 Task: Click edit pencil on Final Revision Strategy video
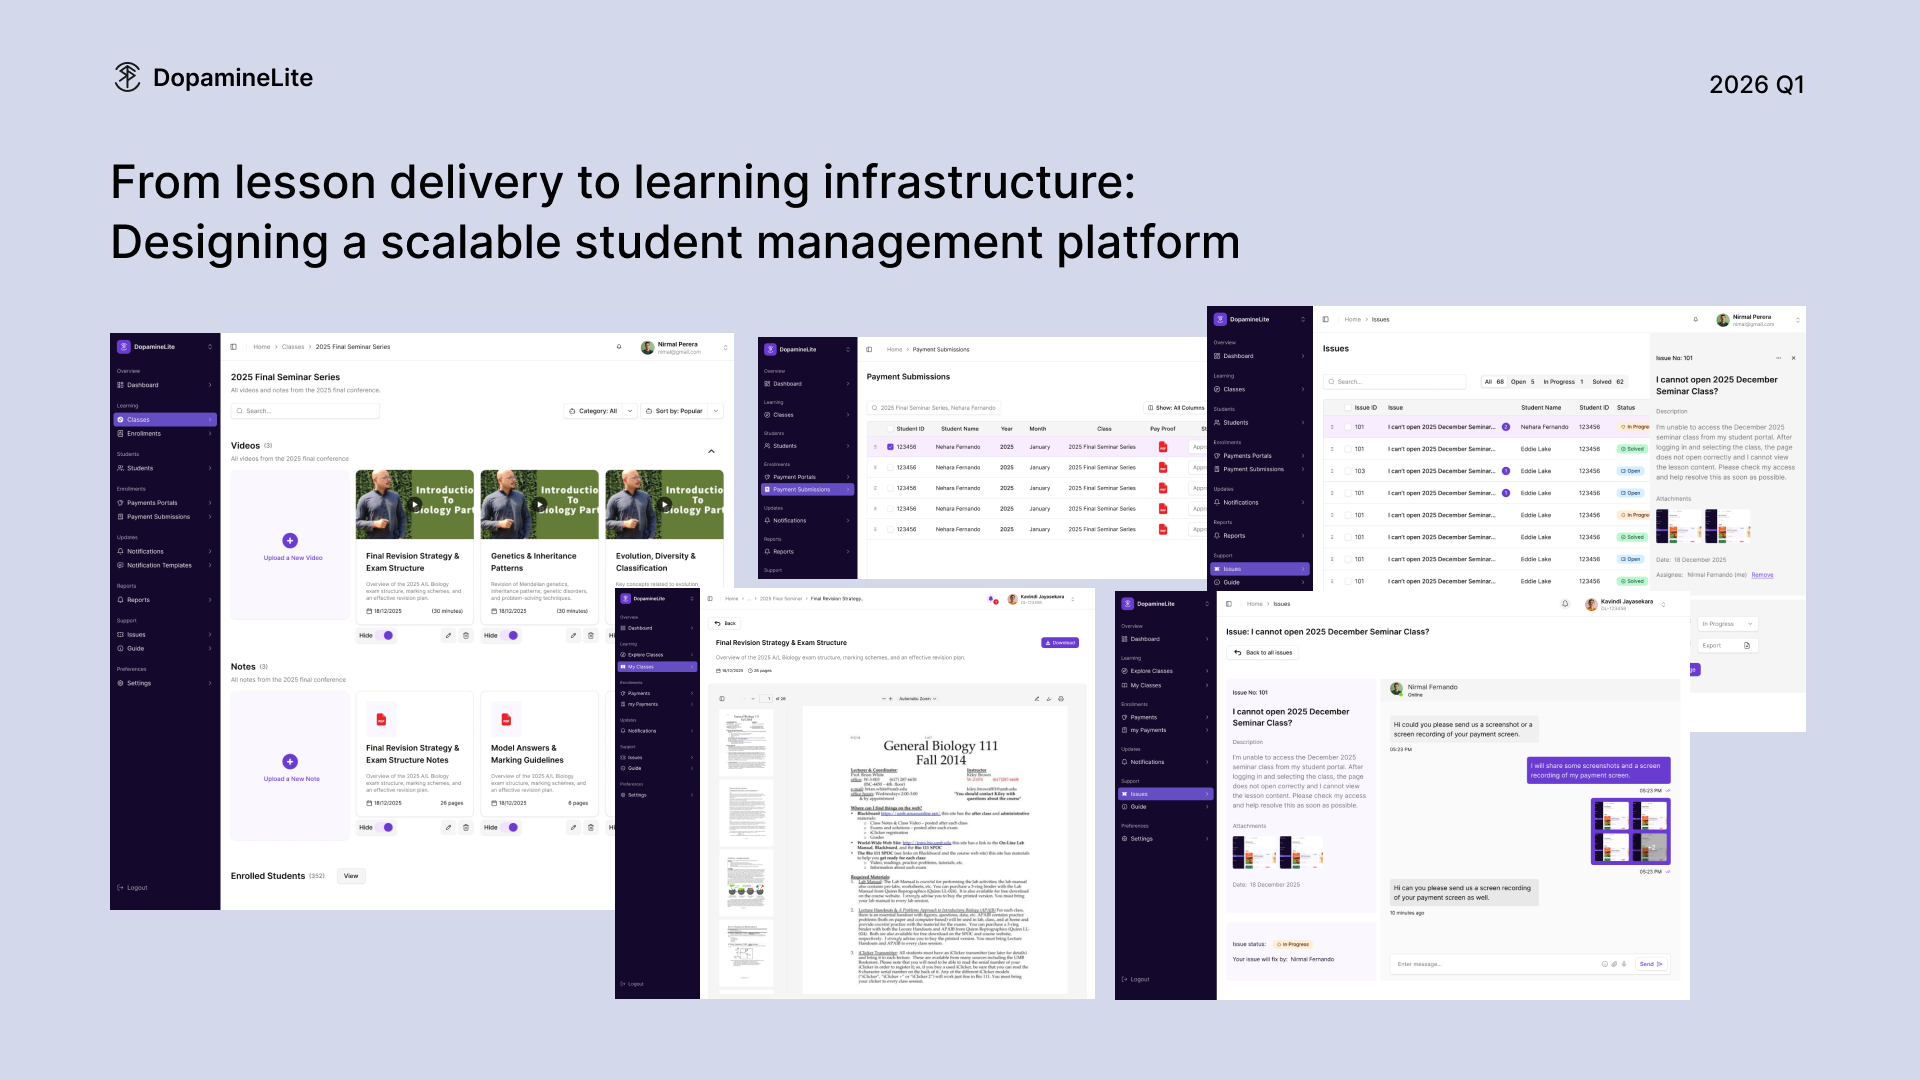(x=448, y=635)
